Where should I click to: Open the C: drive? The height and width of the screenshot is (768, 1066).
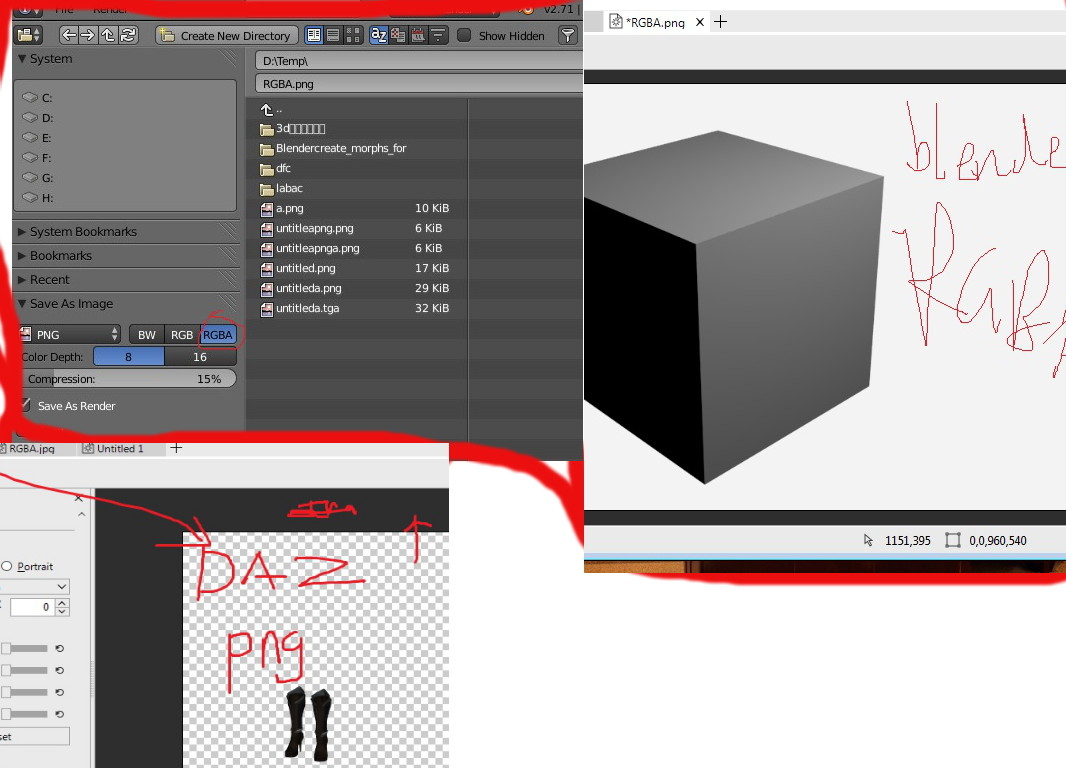point(38,98)
